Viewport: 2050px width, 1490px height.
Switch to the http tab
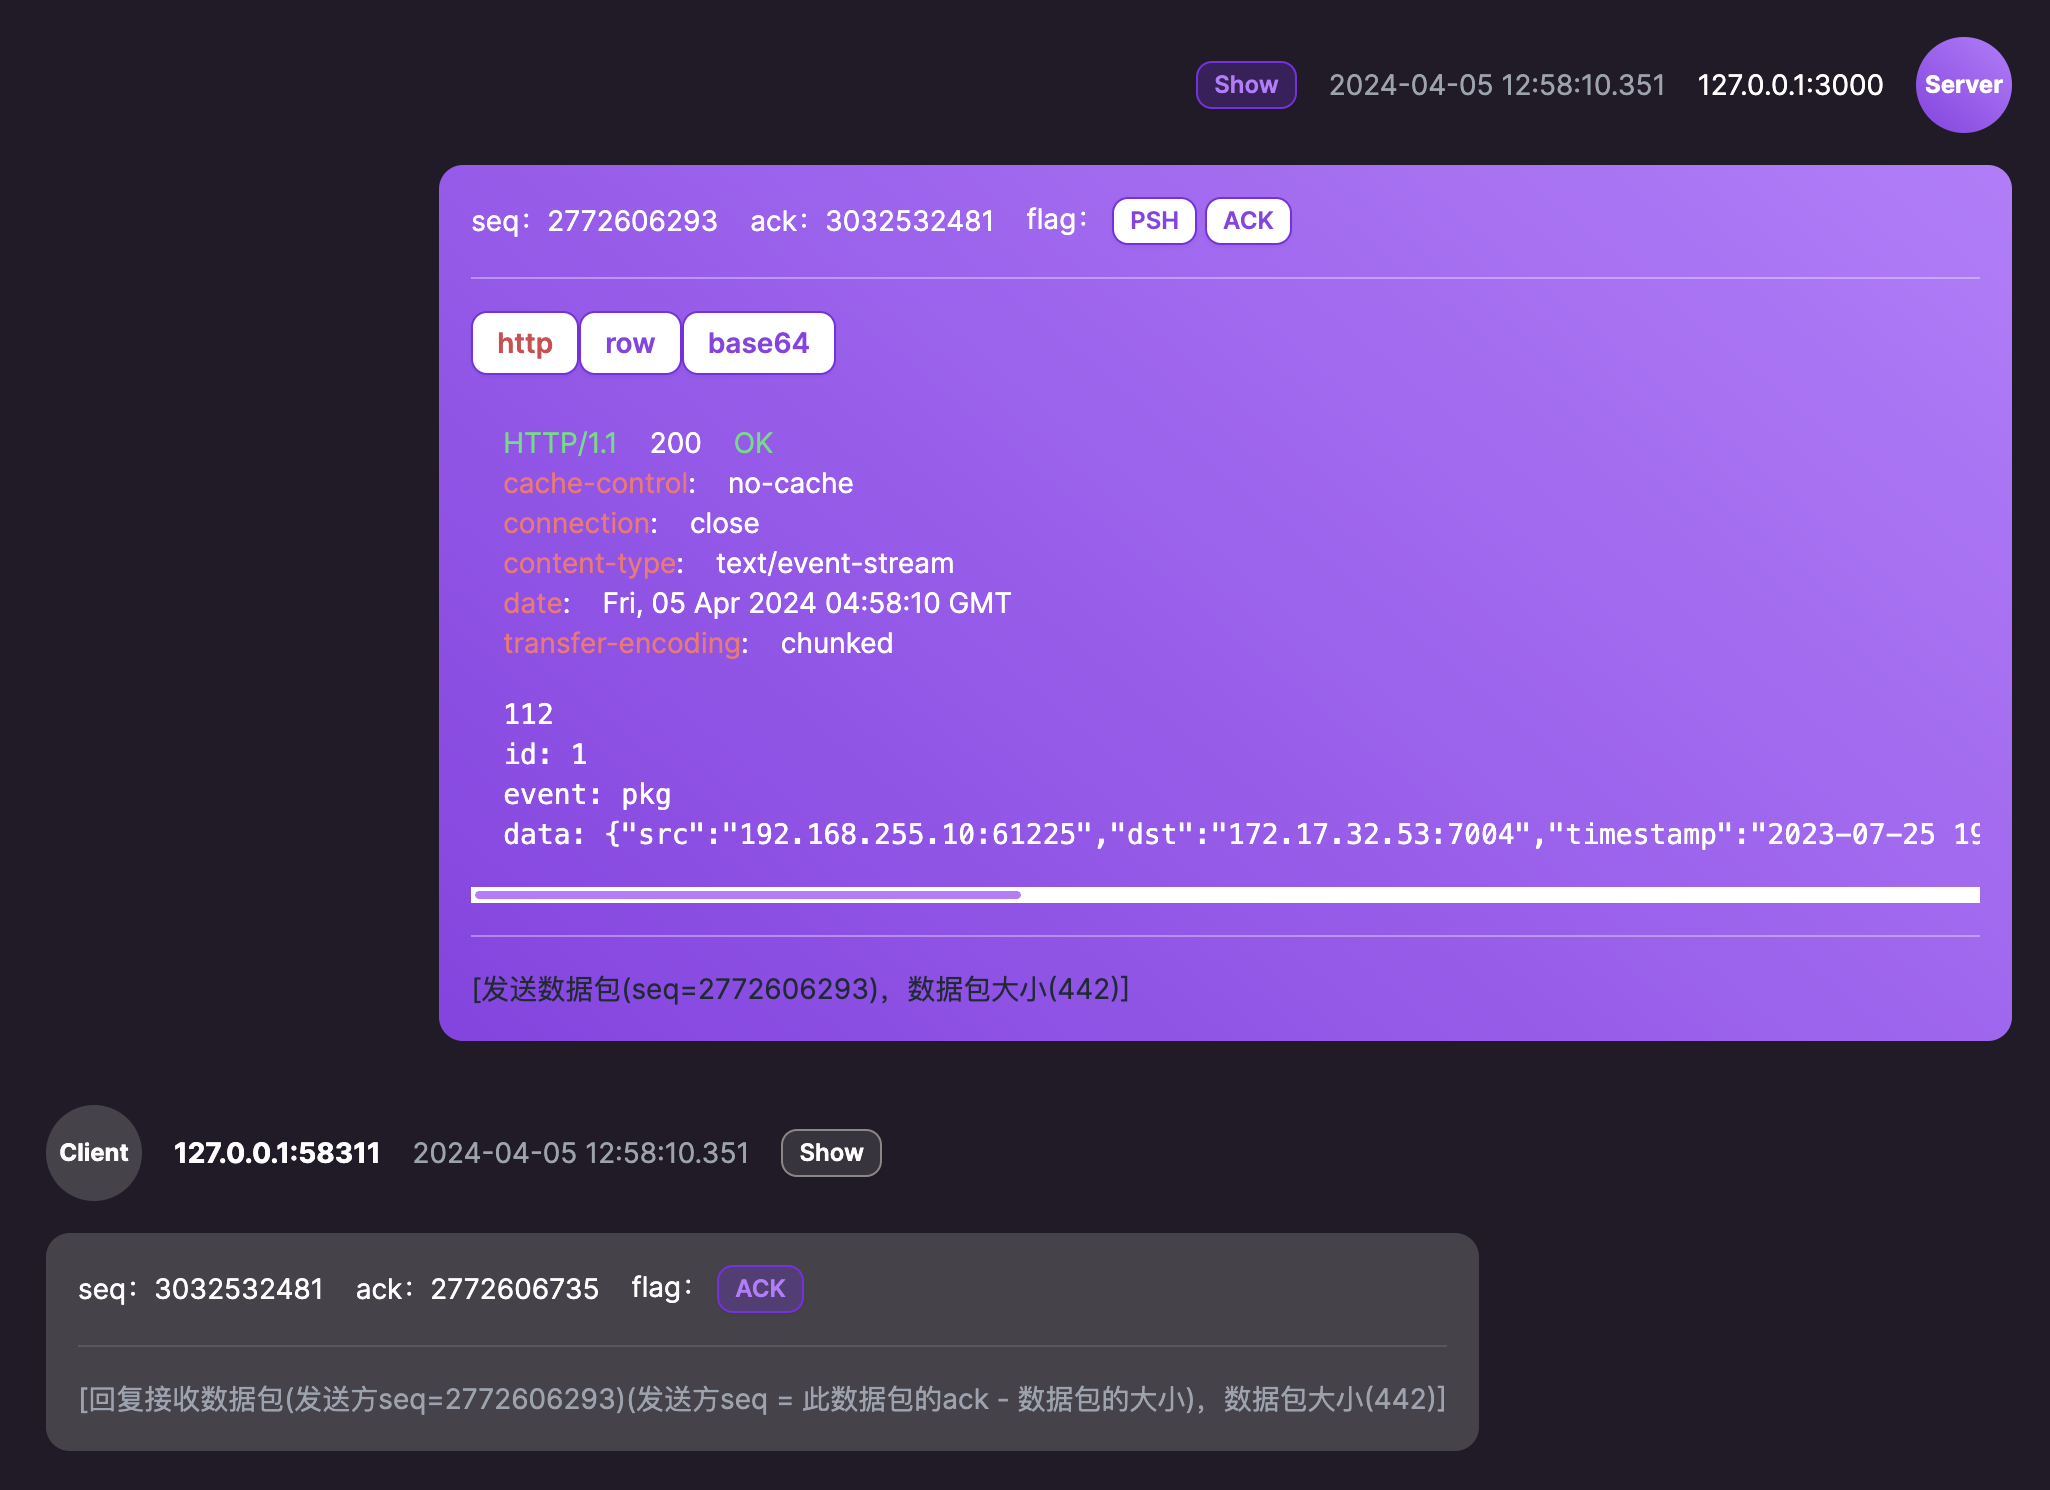525,343
